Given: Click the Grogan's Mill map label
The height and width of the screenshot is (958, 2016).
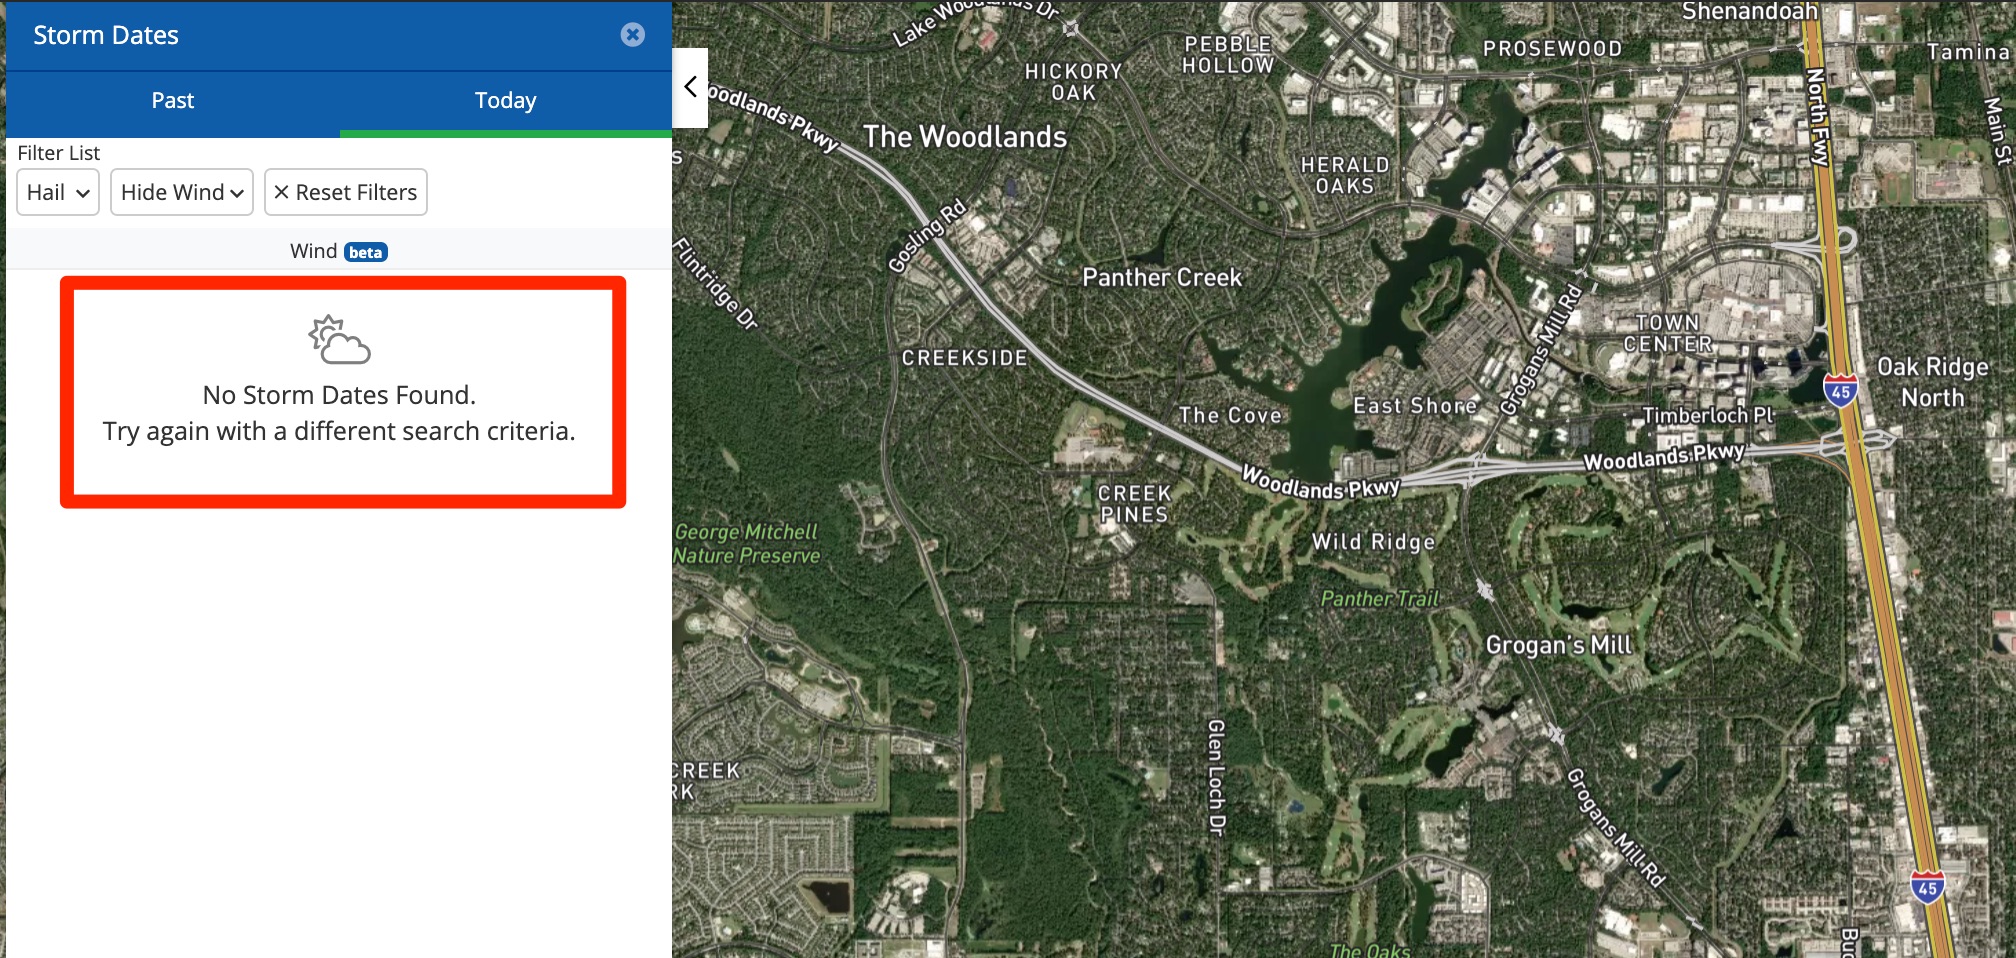Looking at the screenshot, I should click(1558, 645).
